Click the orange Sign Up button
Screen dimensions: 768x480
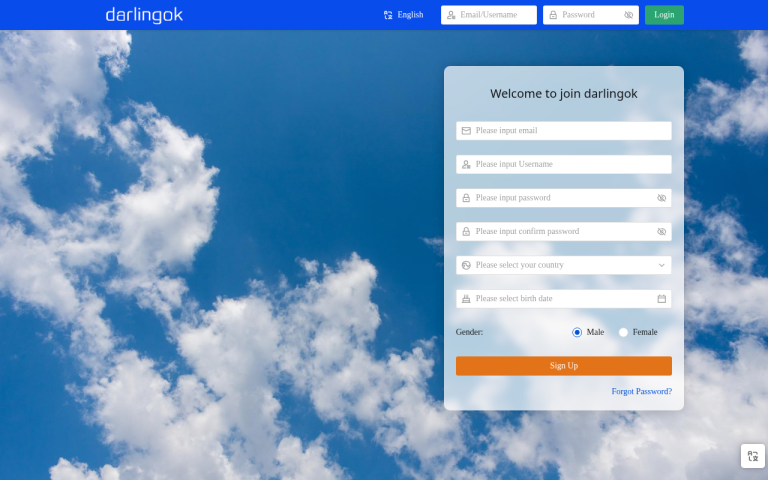pos(564,366)
